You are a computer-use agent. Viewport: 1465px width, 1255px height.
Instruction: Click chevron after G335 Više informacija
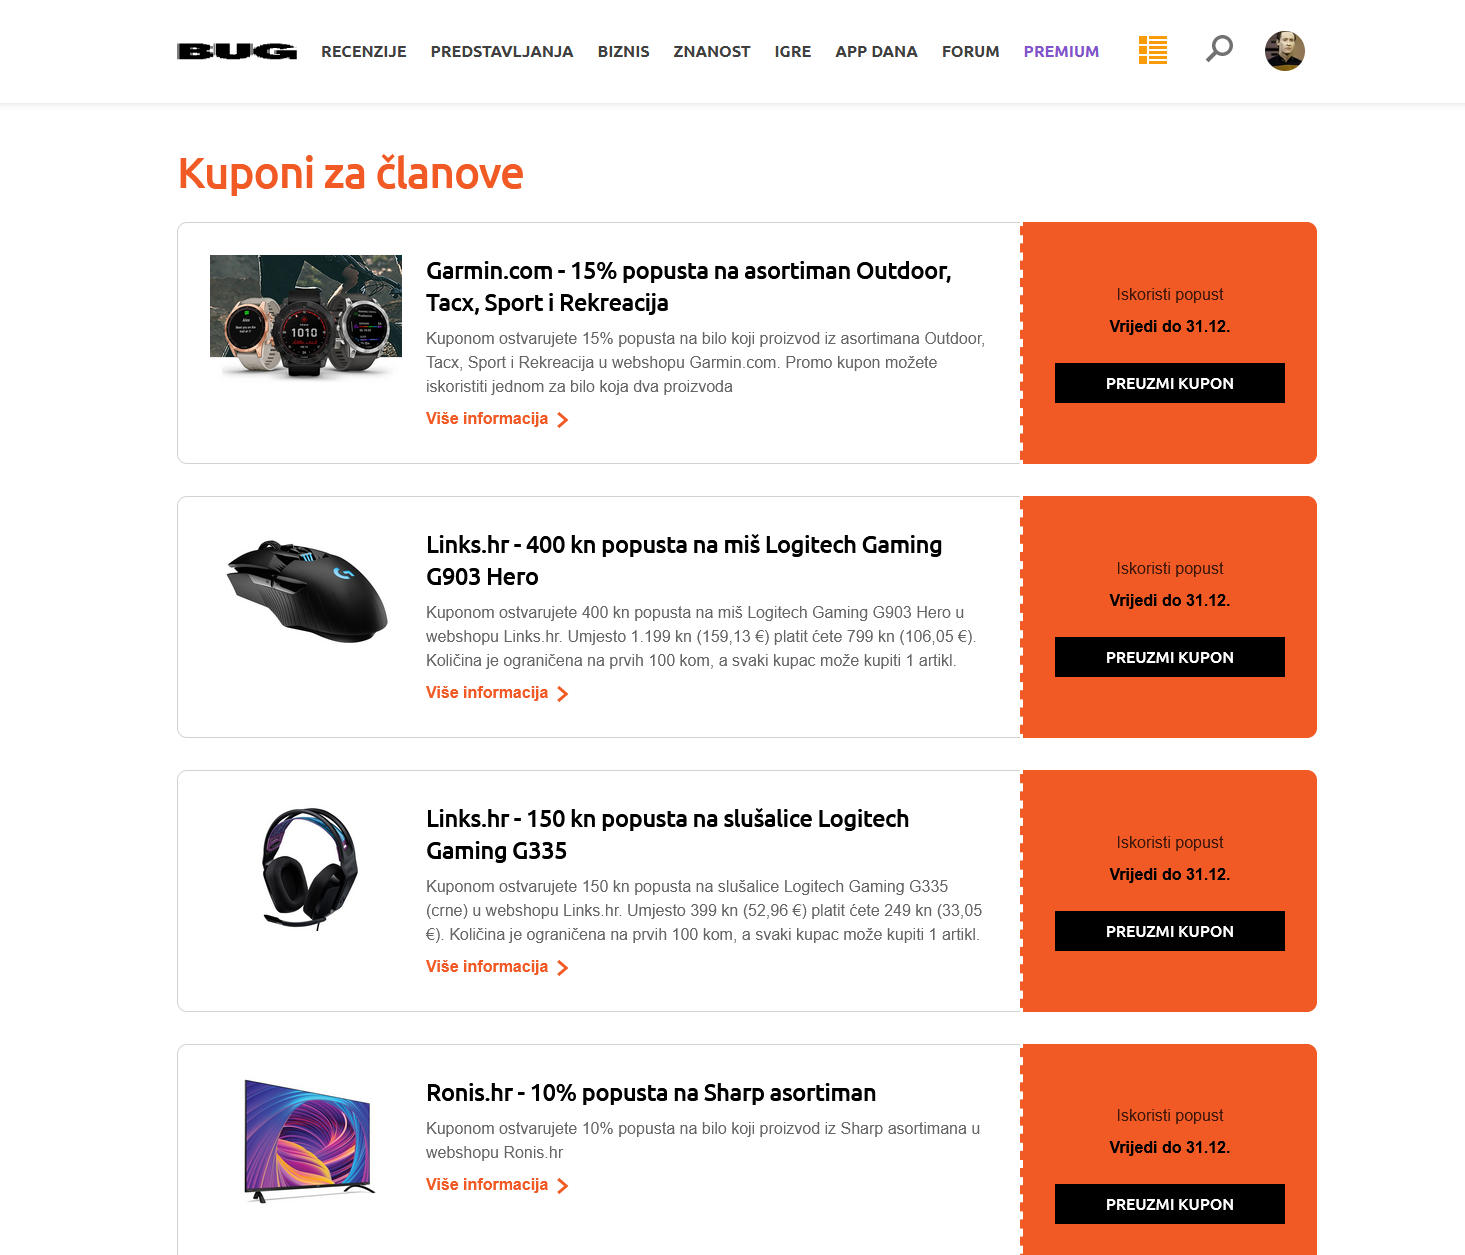pos(563,968)
